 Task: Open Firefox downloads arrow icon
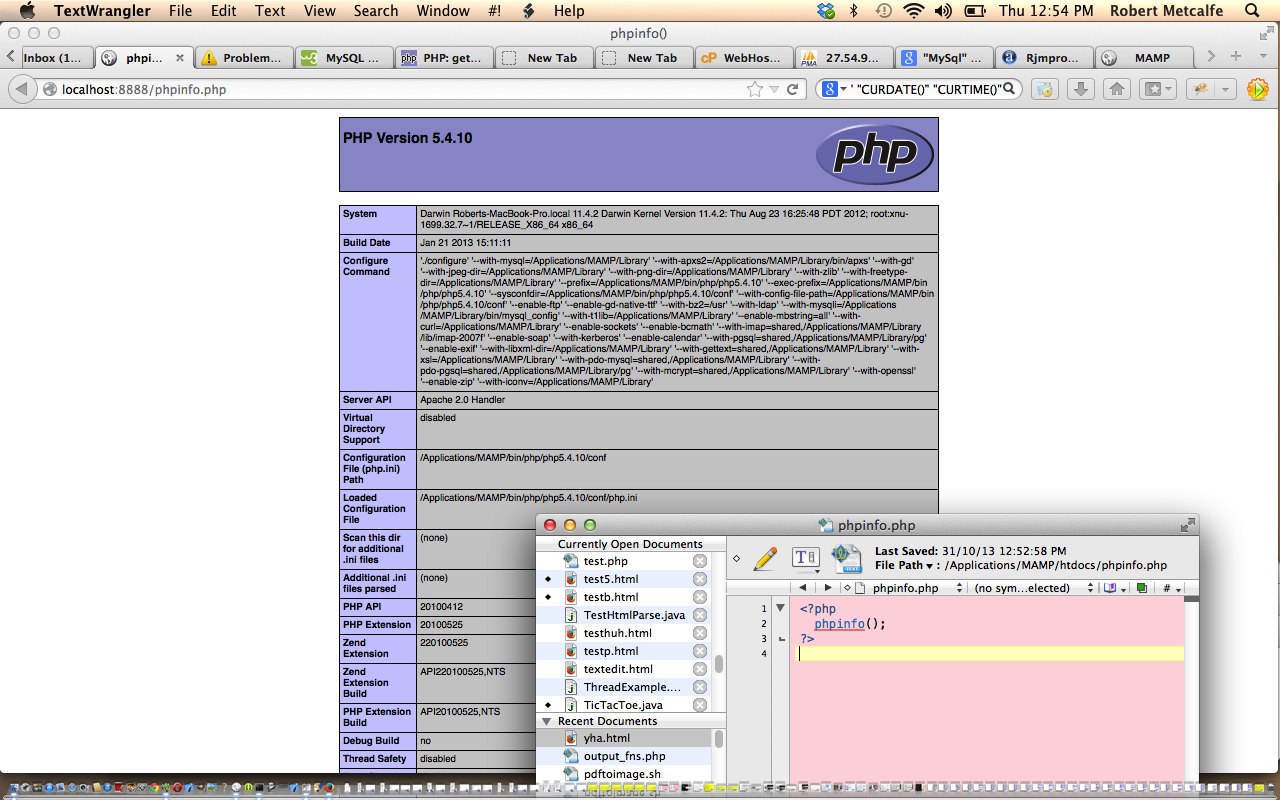pyautogui.click(x=1080, y=89)
